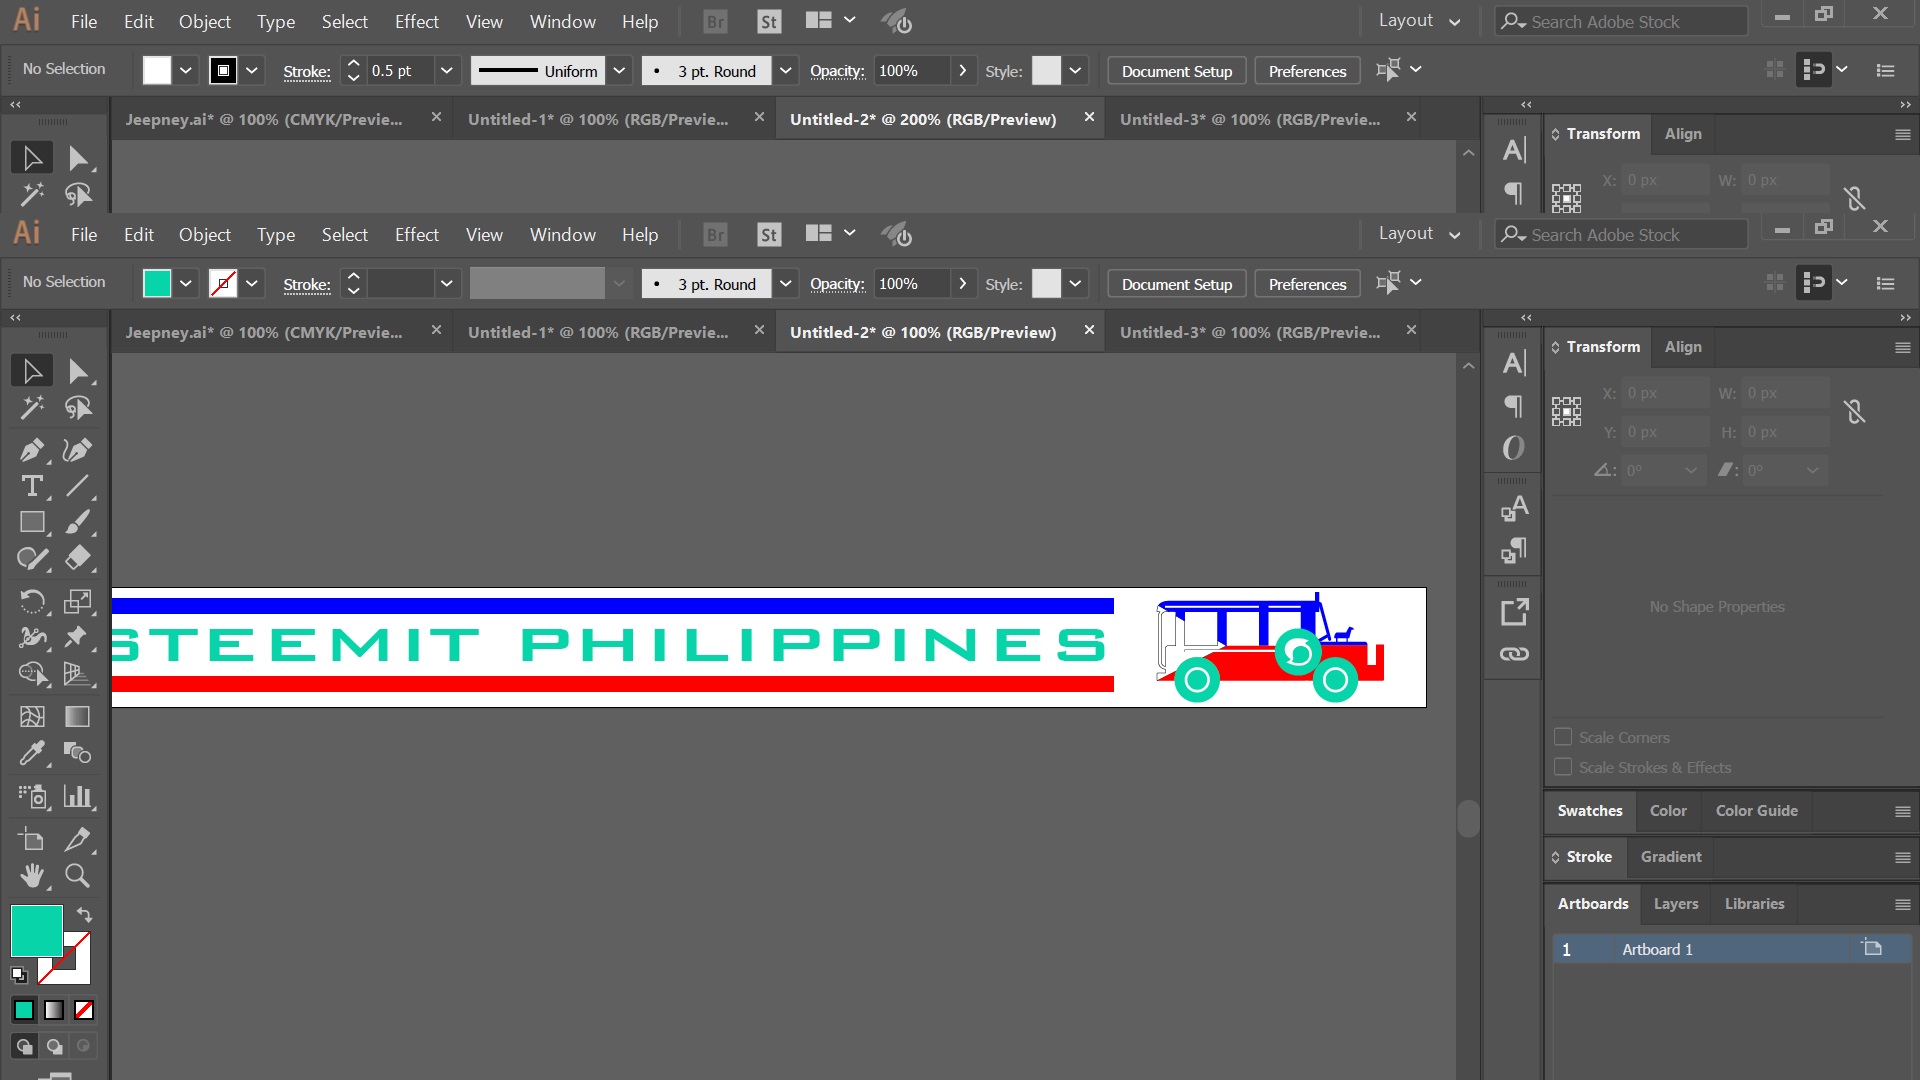1920x1080 pixels.
Task: Expand the Layout workspace dropdown
Action: point(1419,234)
